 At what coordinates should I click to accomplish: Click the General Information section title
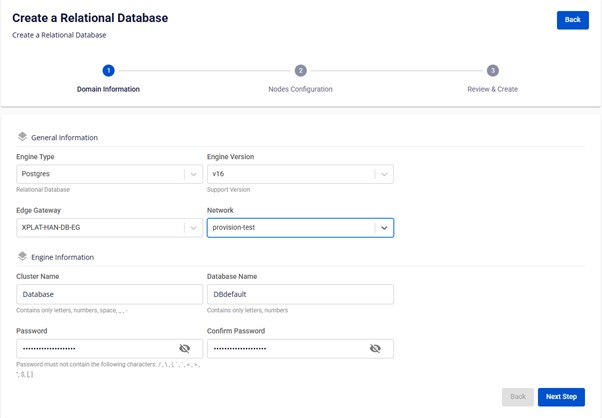(x=64, y=137)
